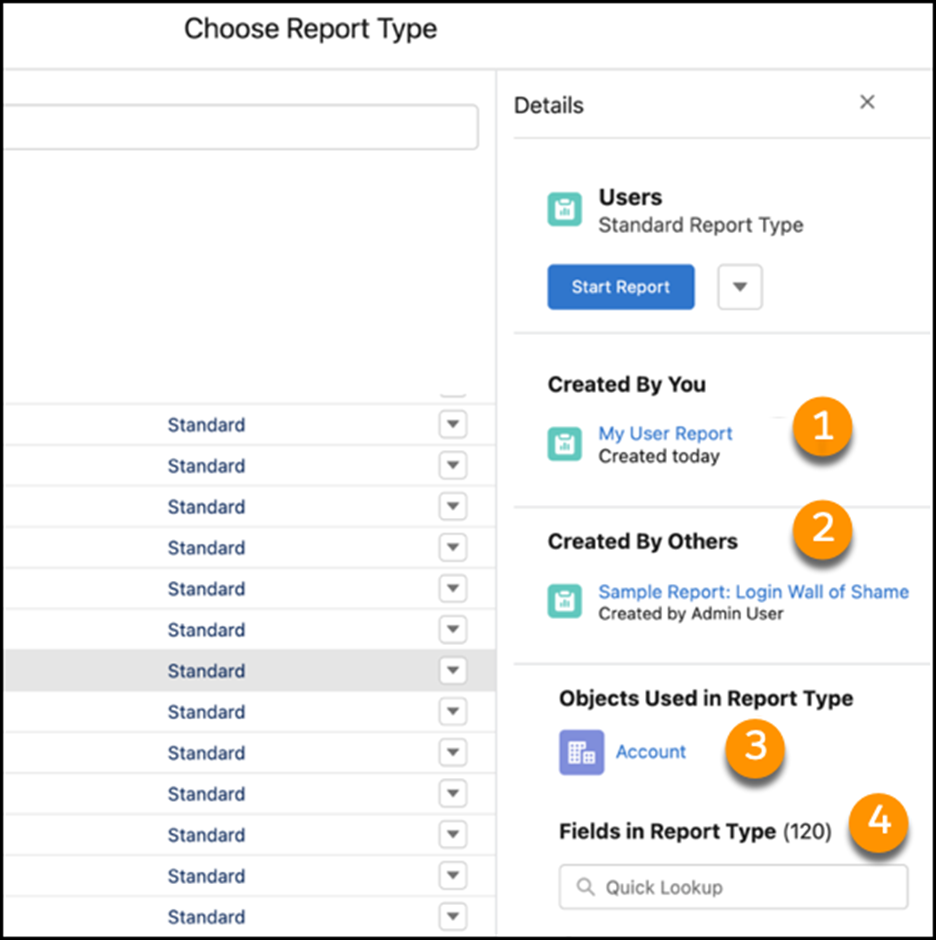This screenshot has width=936, height=940.
Task: Follow the Account object link
Action: tap(651, 752)
